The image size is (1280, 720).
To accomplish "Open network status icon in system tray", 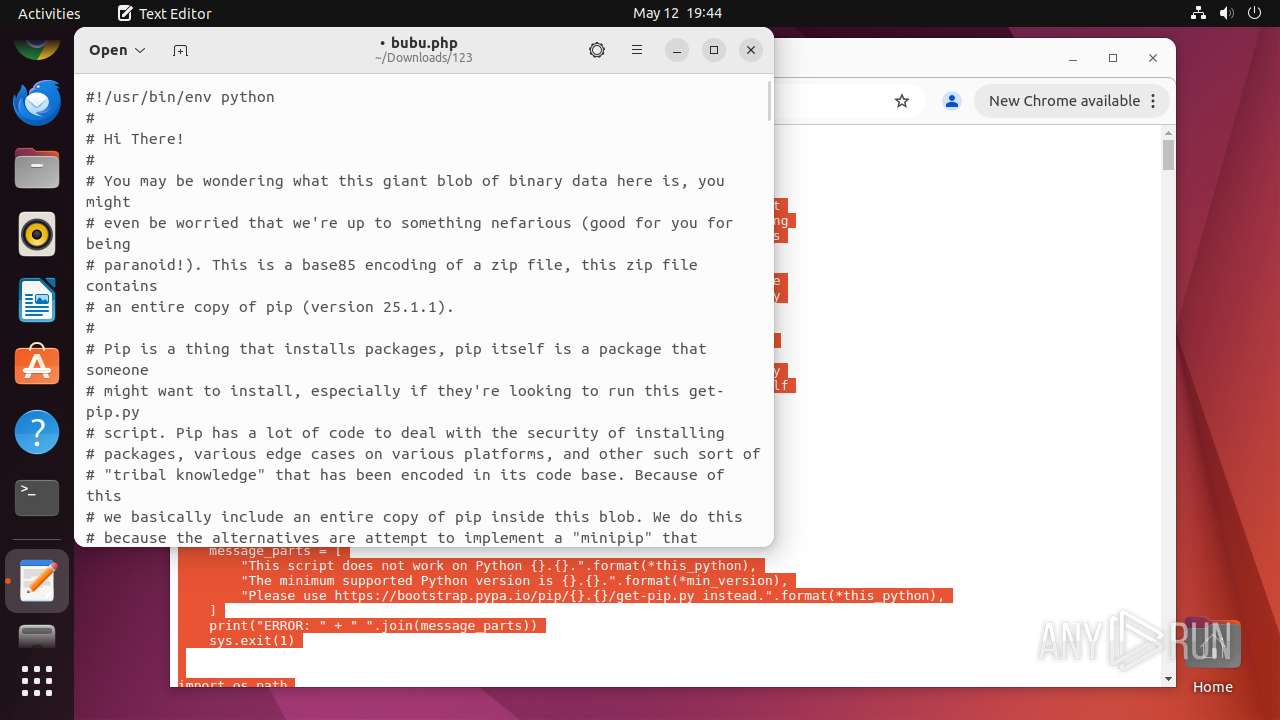I will [x=1199, y=13].
